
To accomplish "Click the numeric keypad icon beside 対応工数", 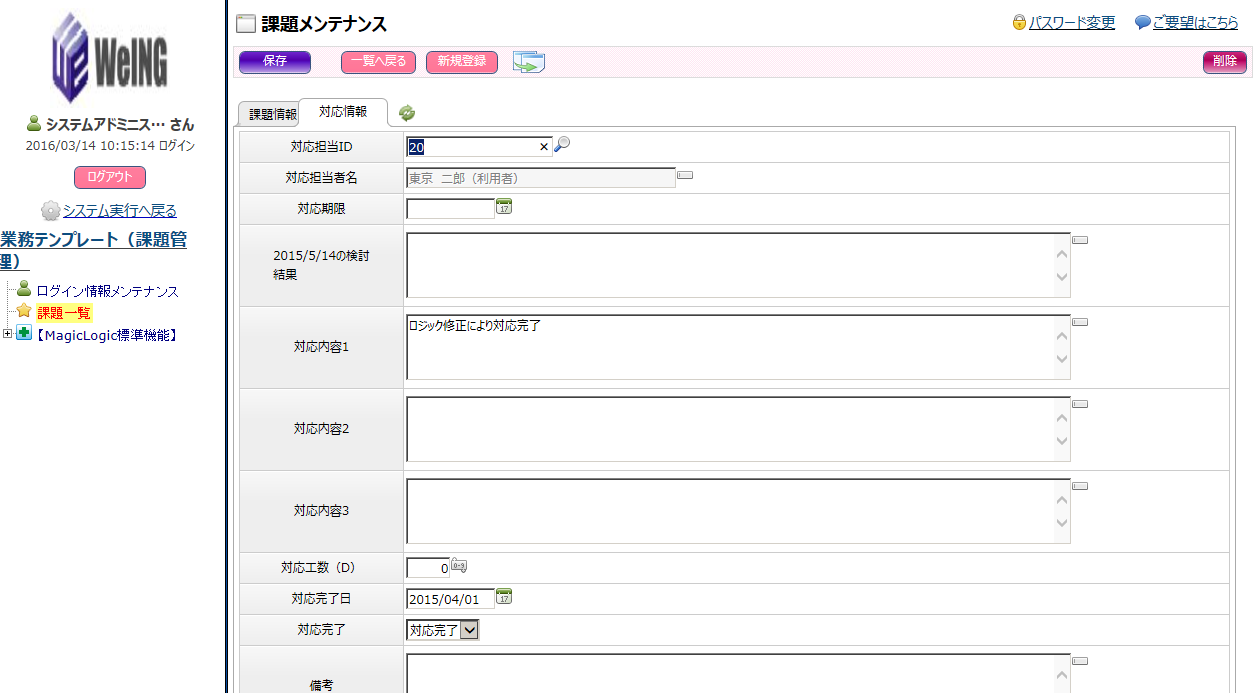I will point(459,565).
